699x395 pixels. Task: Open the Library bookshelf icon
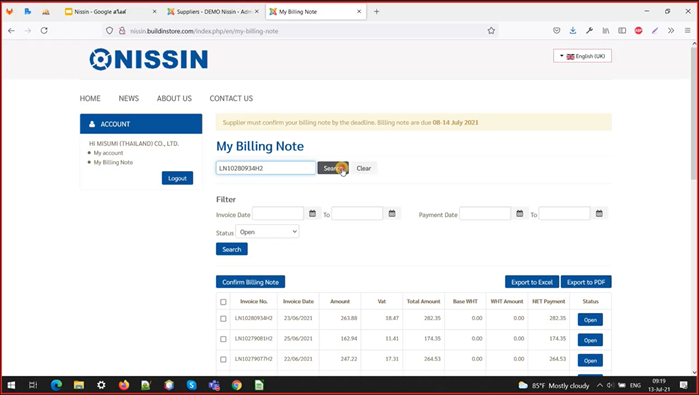click(x=606, y=30)
